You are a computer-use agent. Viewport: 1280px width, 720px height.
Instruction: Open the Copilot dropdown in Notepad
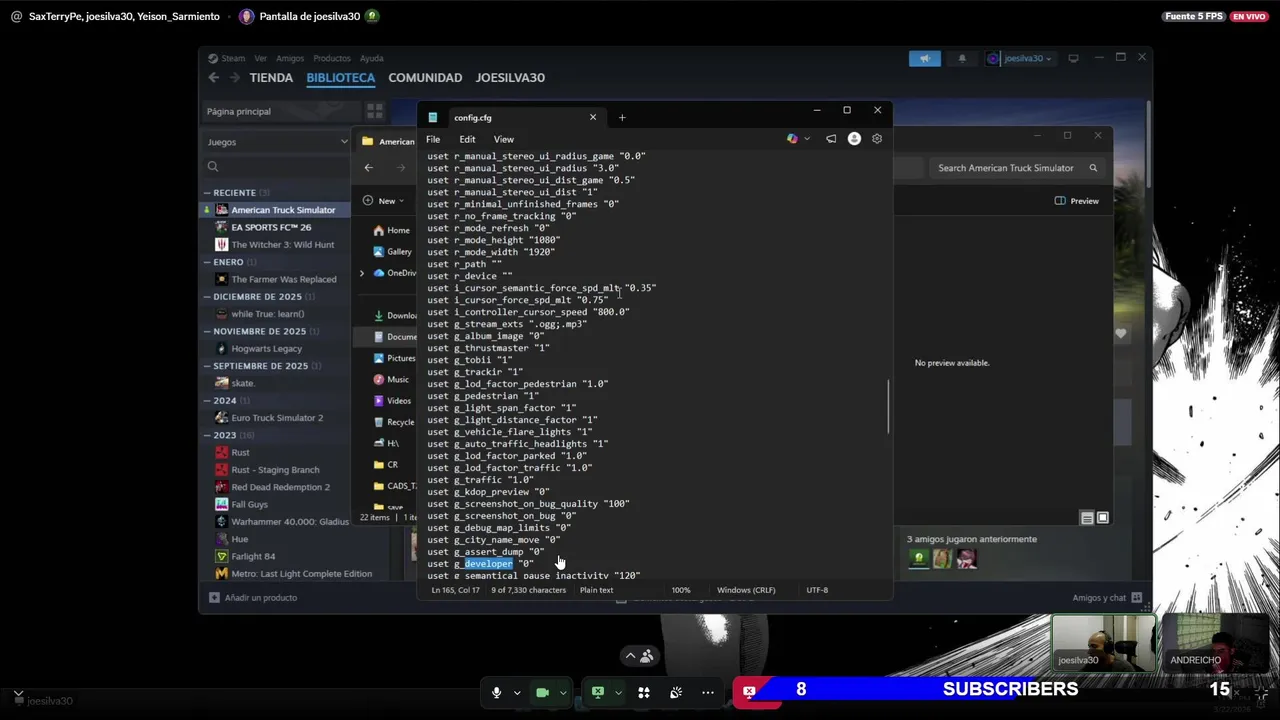click(807, 139)
